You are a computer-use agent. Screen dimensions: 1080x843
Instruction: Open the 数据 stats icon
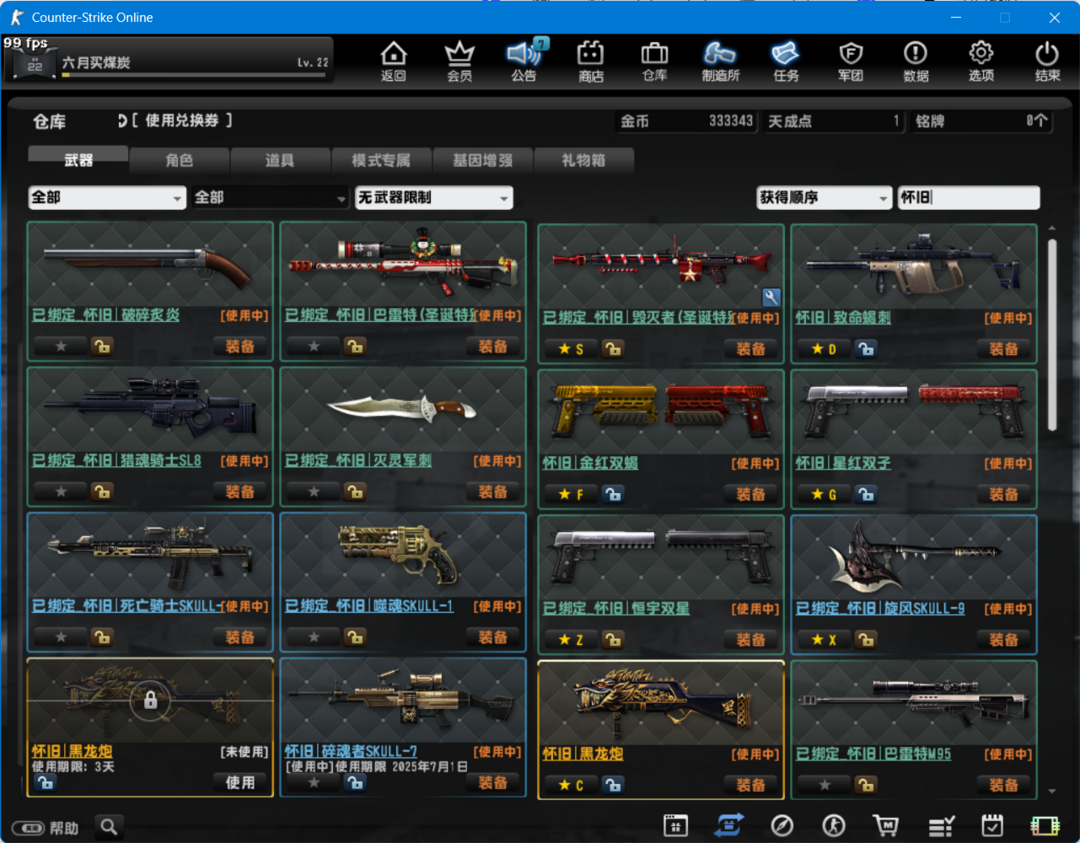(x=915, y=61)
